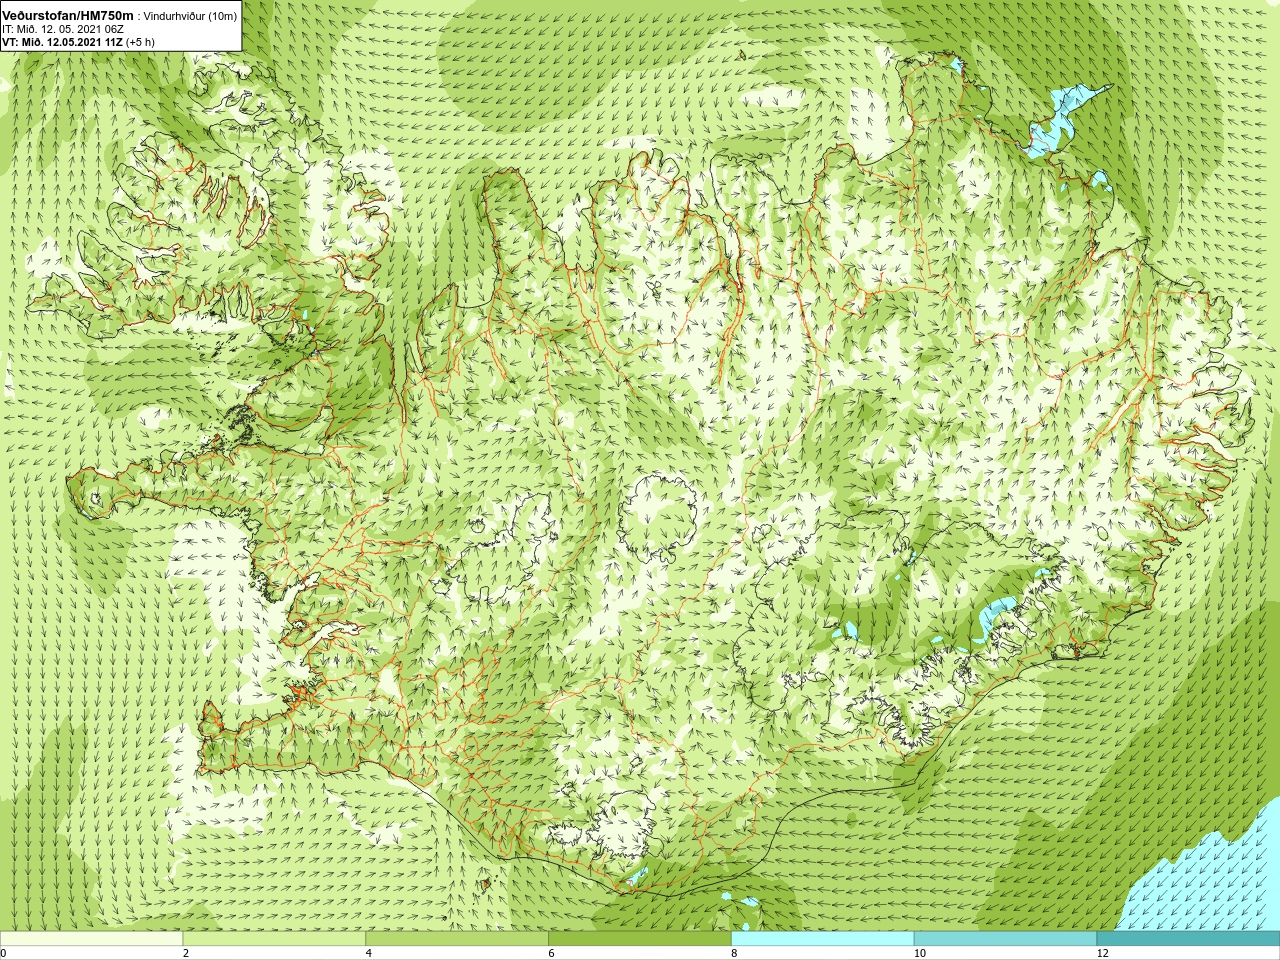
Task: Click the legend value "6"
Action: point(552,954)
